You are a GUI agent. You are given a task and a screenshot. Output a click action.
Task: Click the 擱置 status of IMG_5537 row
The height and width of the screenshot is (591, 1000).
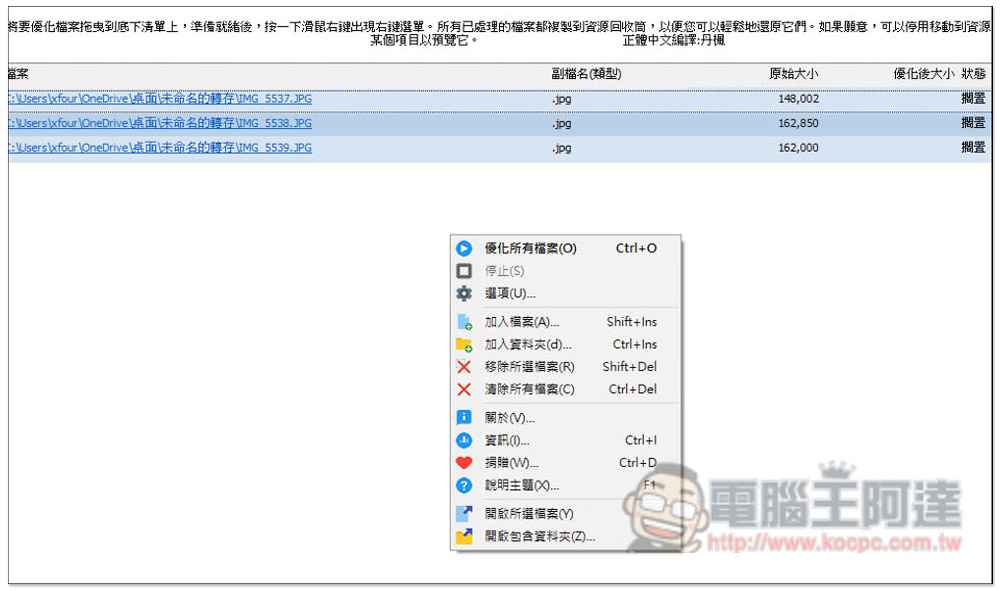point(973,99)
